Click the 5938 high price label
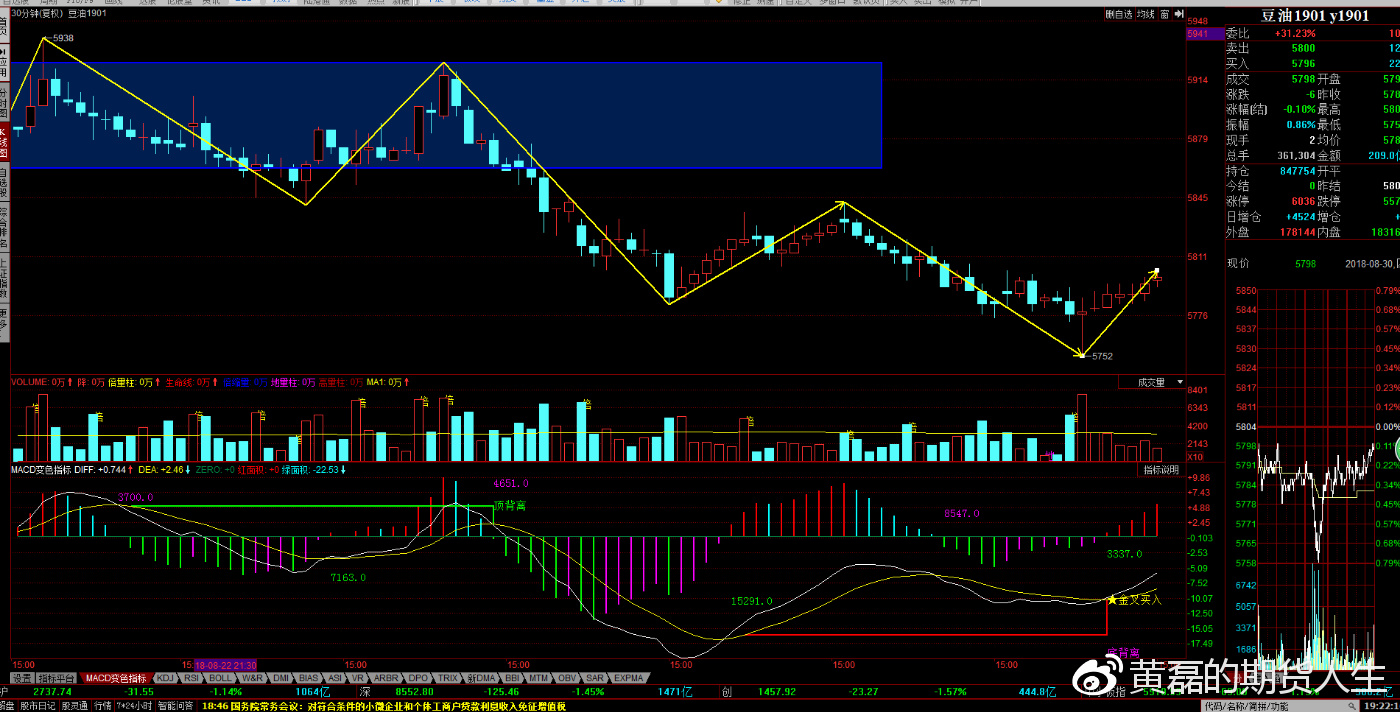 click(x=62, y=38)
